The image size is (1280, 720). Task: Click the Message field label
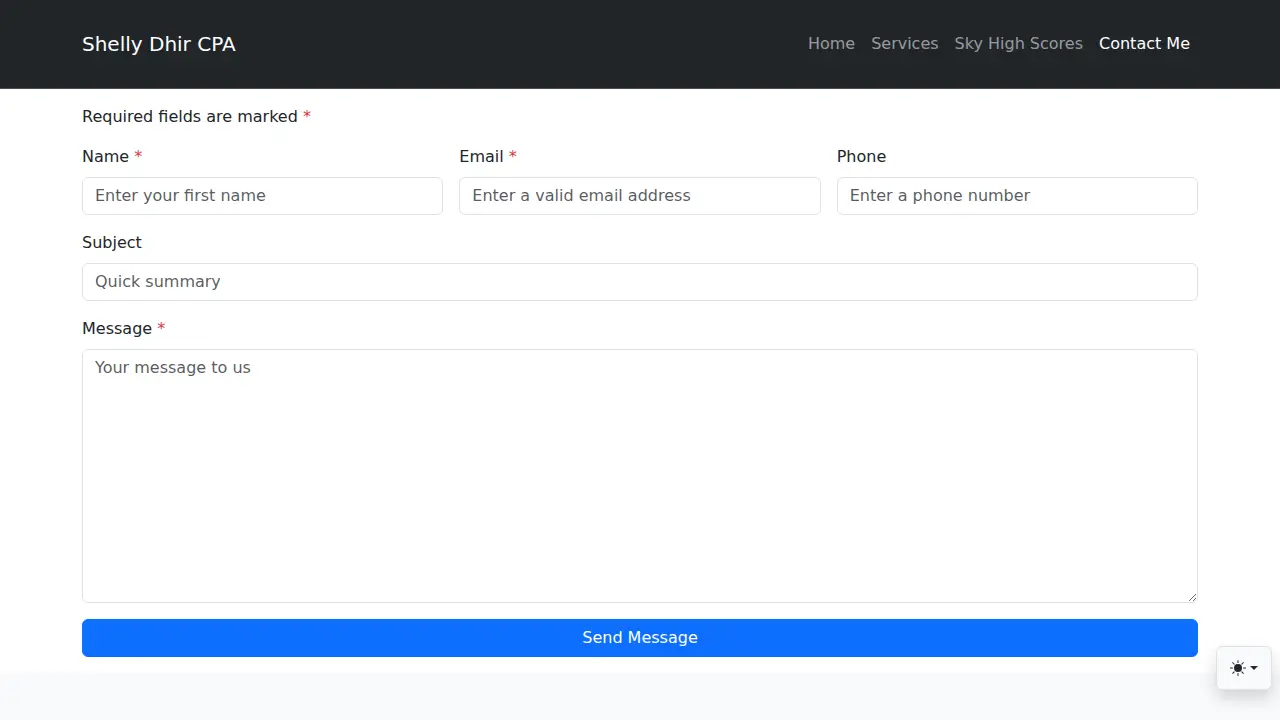click(123, 329)
